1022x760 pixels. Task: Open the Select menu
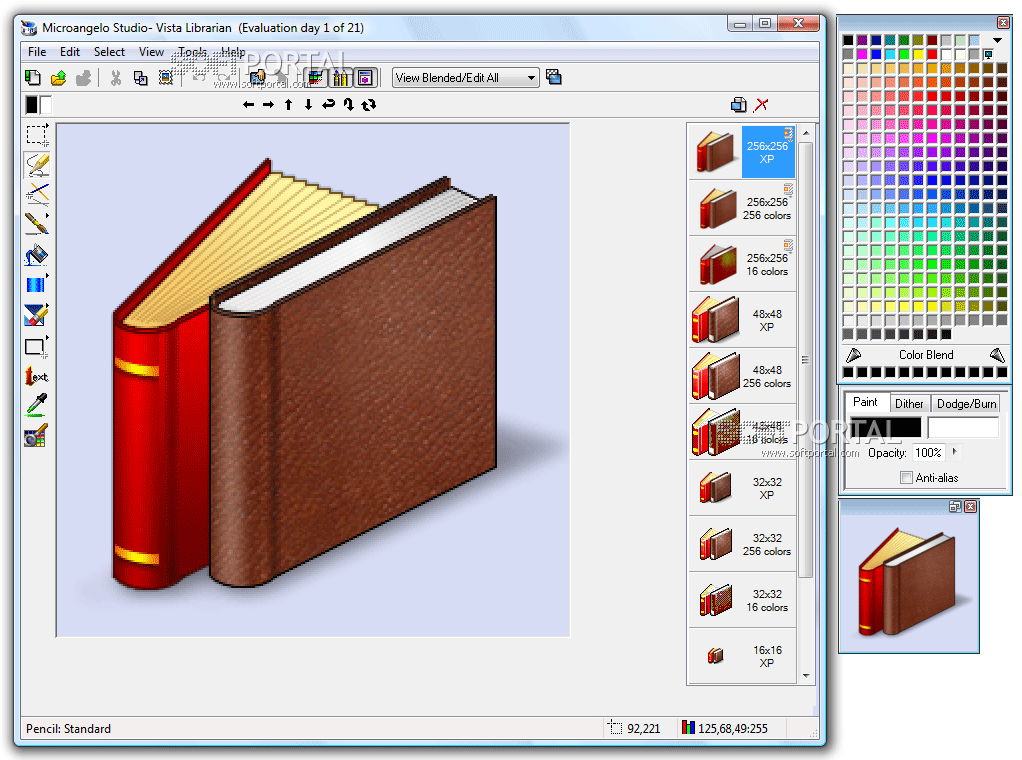click(110, 51)
